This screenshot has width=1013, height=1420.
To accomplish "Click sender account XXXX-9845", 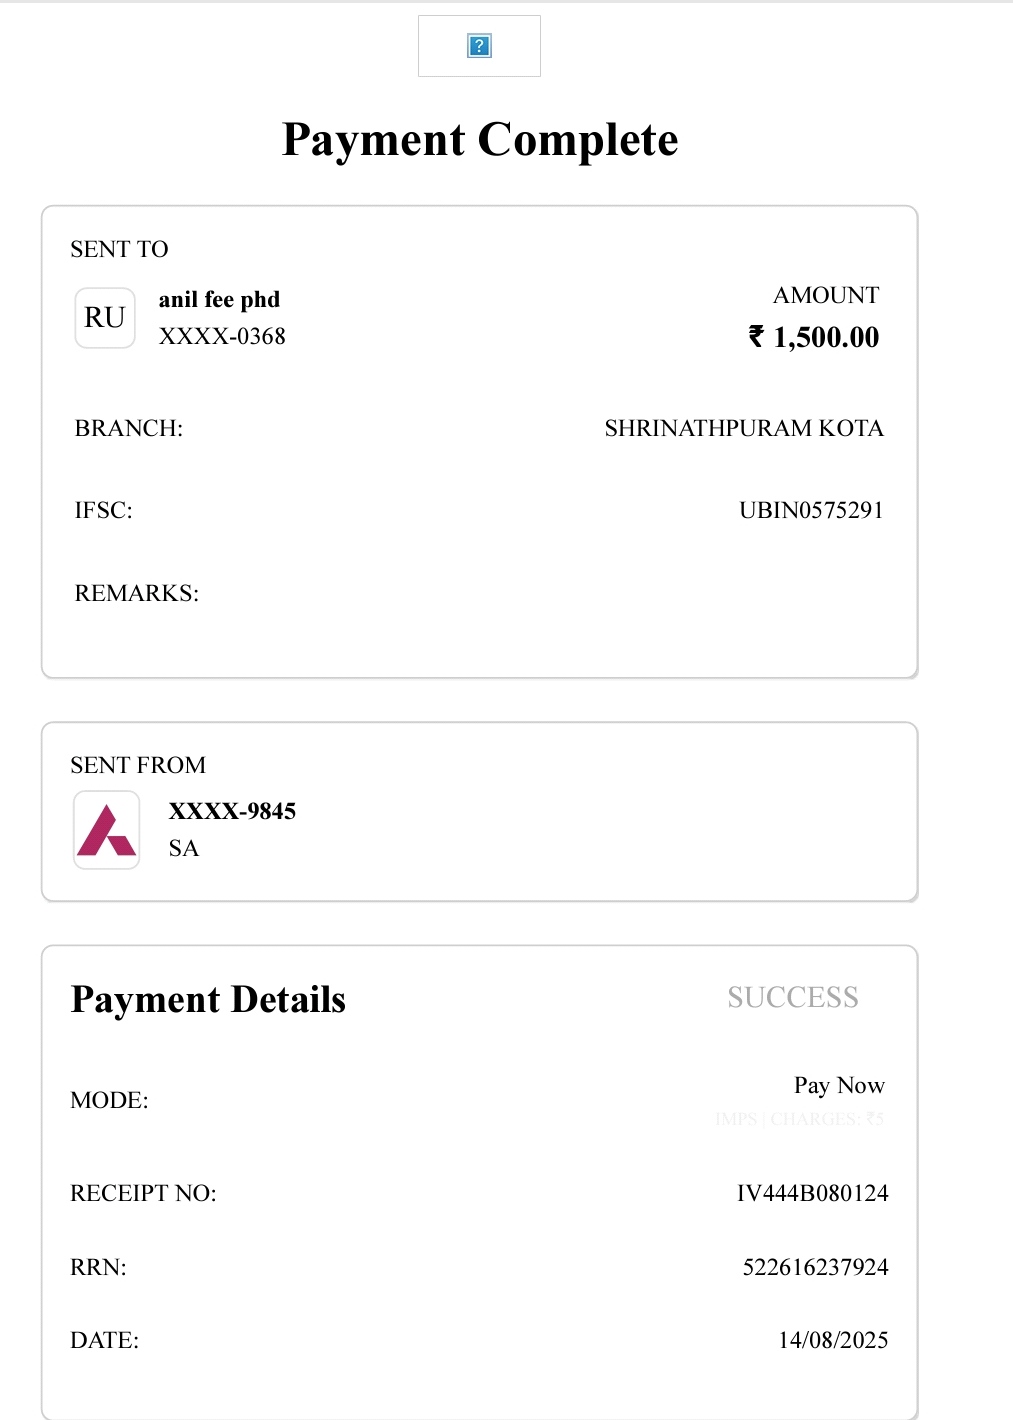I will [x=232, y=811].
